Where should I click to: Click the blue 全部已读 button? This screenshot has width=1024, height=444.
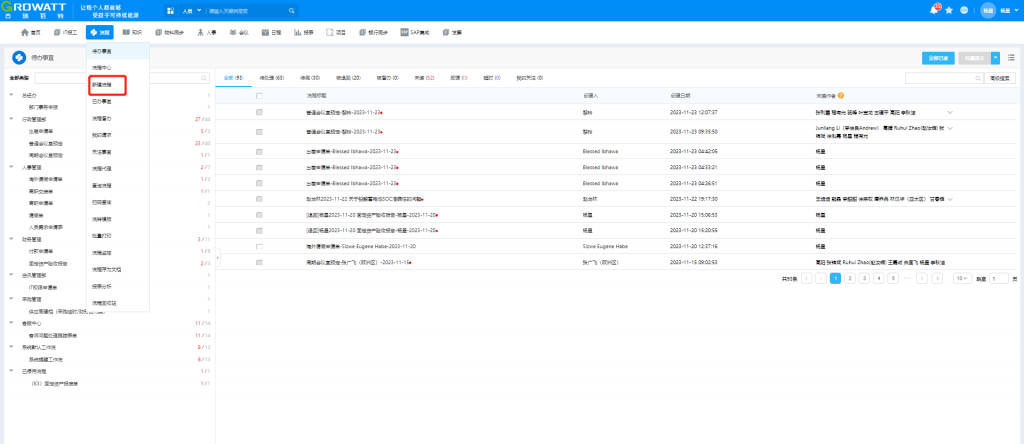pyautogui.click(x=938, y=57)
